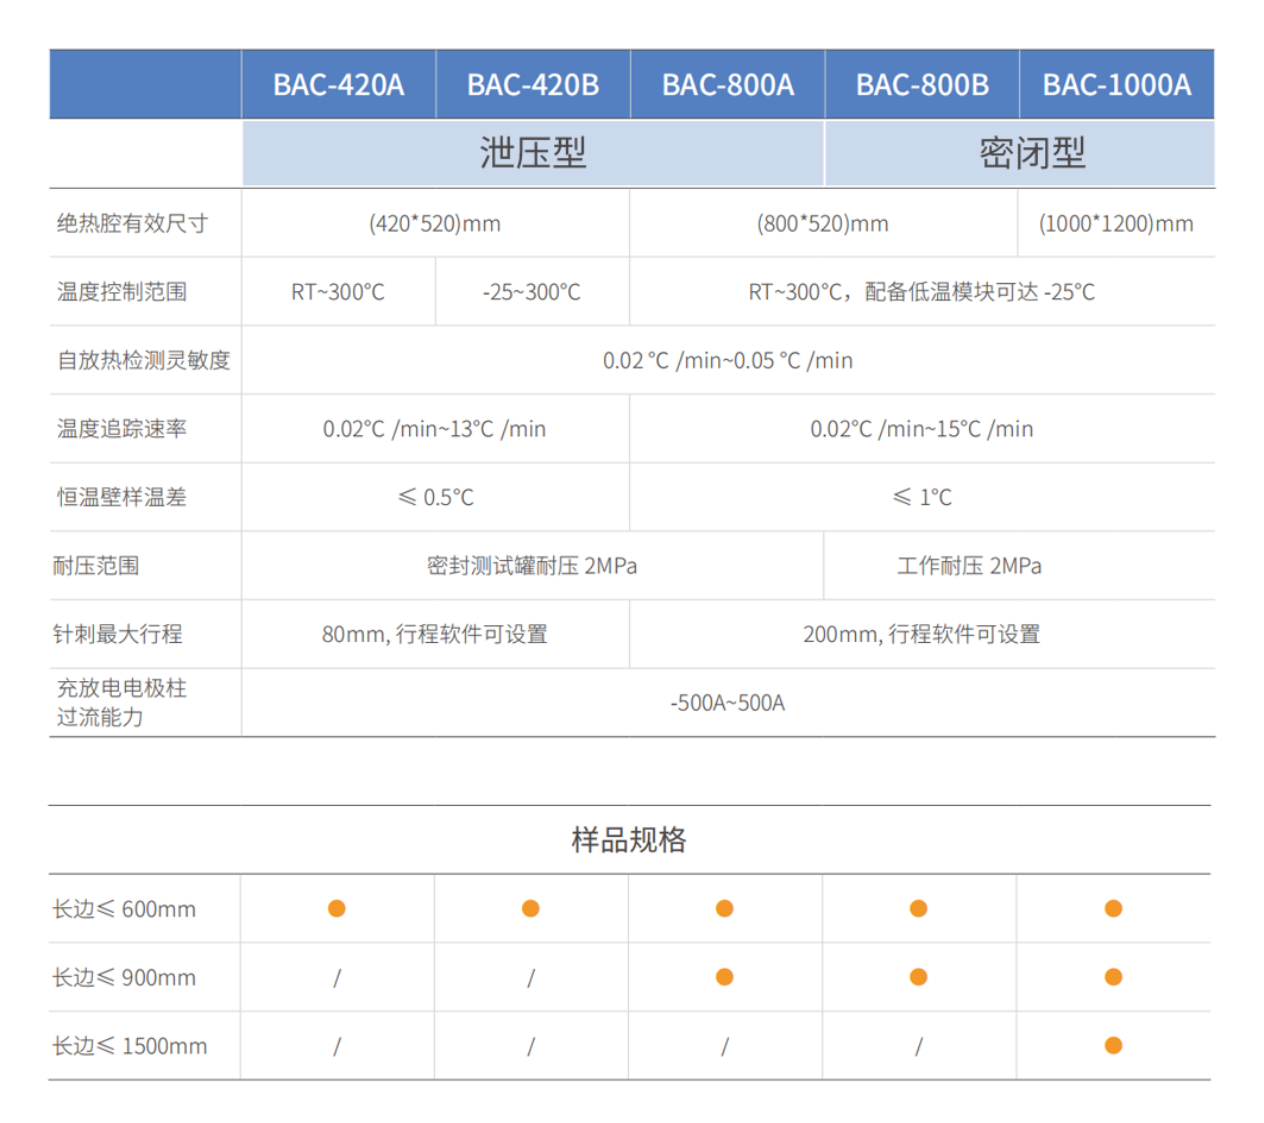Click the BAC-420A slash in the 长边≤900mm row
This screenshot has width=1264, height=1123.
coord(337,978)
